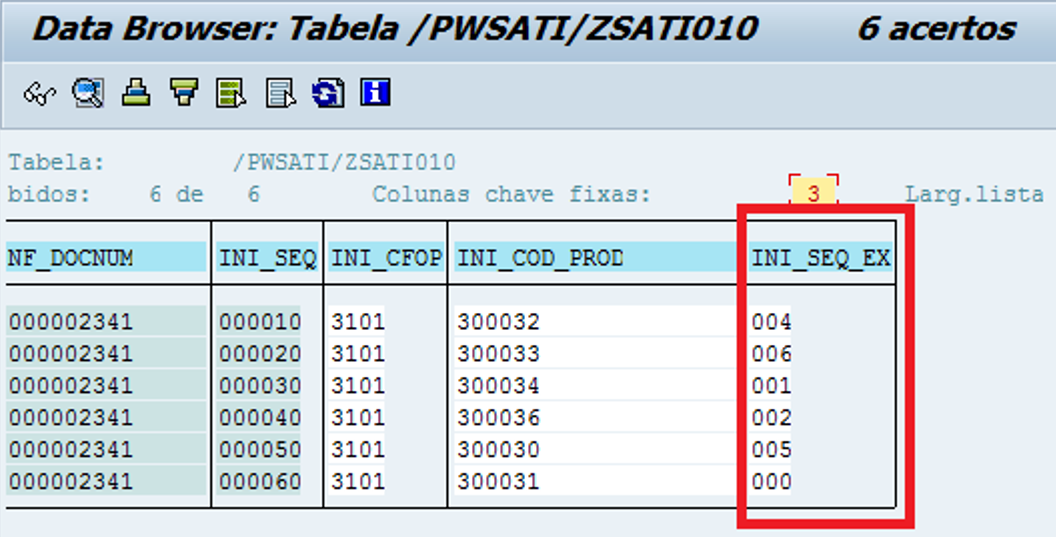Open the blue information icon
The height and width of the screenshot is (537, 1056).
pyautogui.click(x=375, y=94)
